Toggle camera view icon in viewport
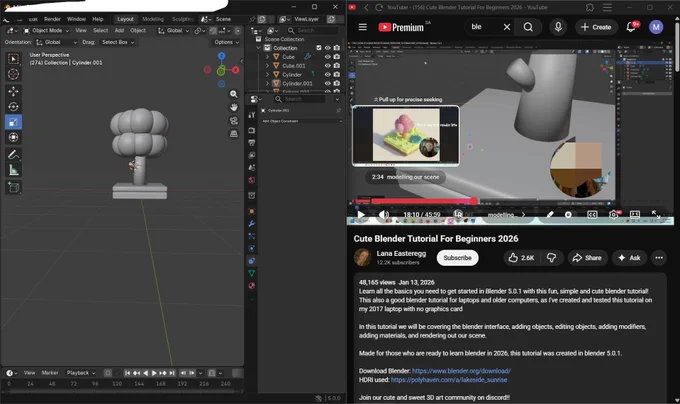 234,121
